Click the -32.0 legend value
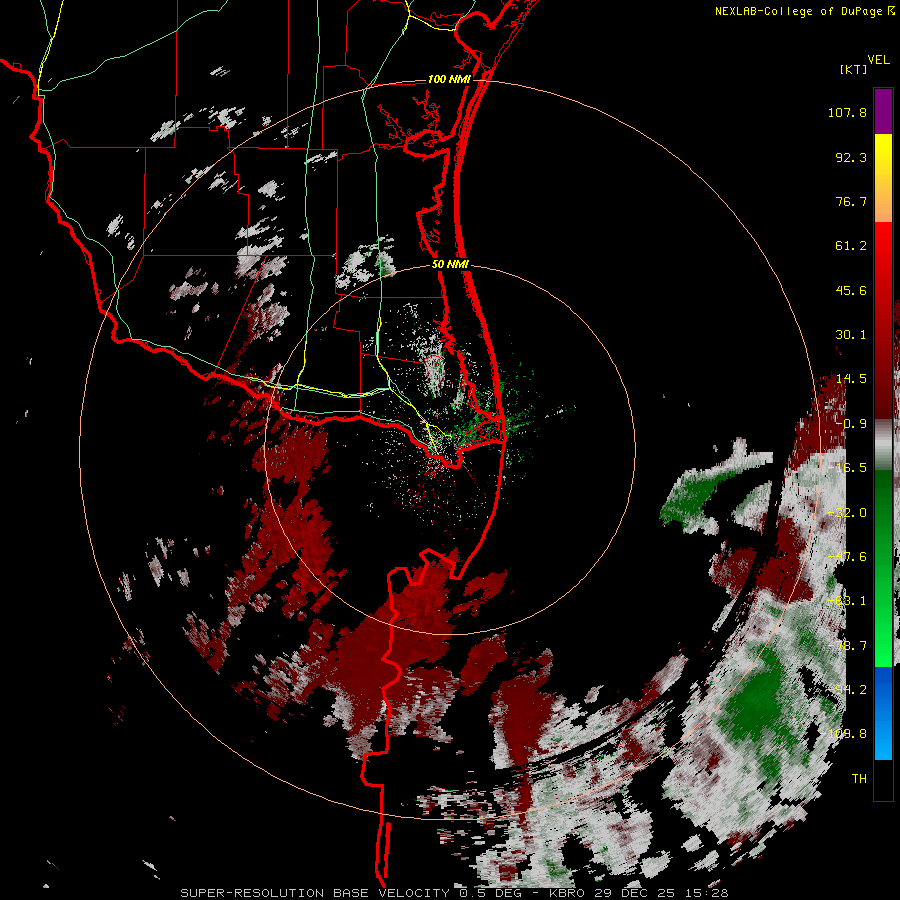900x900 pixels. (x=847, y=513)
